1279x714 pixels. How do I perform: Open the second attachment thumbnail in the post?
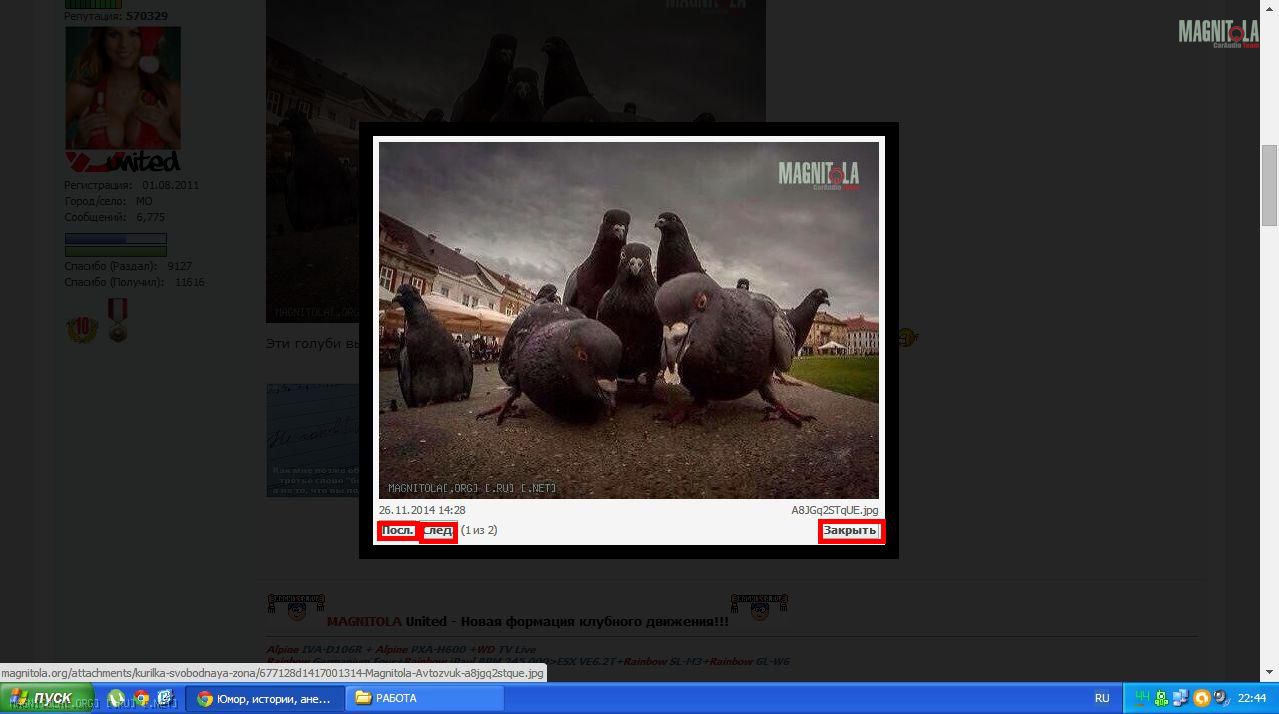313,440
